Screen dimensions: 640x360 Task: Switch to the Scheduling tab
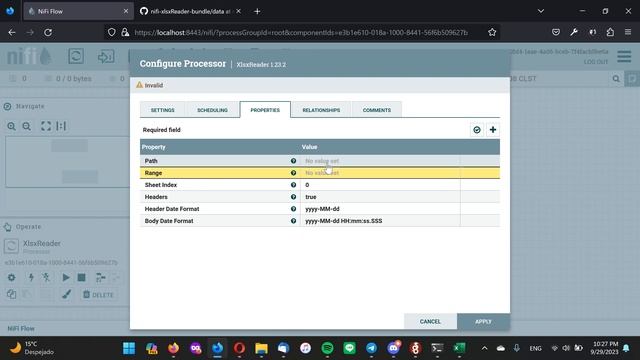(x=212, y=110)
